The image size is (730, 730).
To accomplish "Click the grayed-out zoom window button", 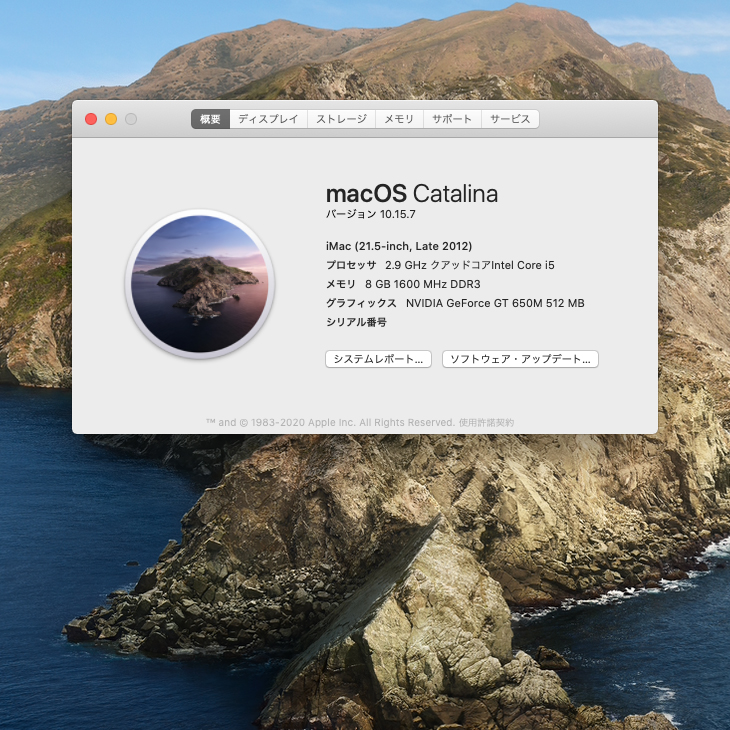I will point(131,119).
